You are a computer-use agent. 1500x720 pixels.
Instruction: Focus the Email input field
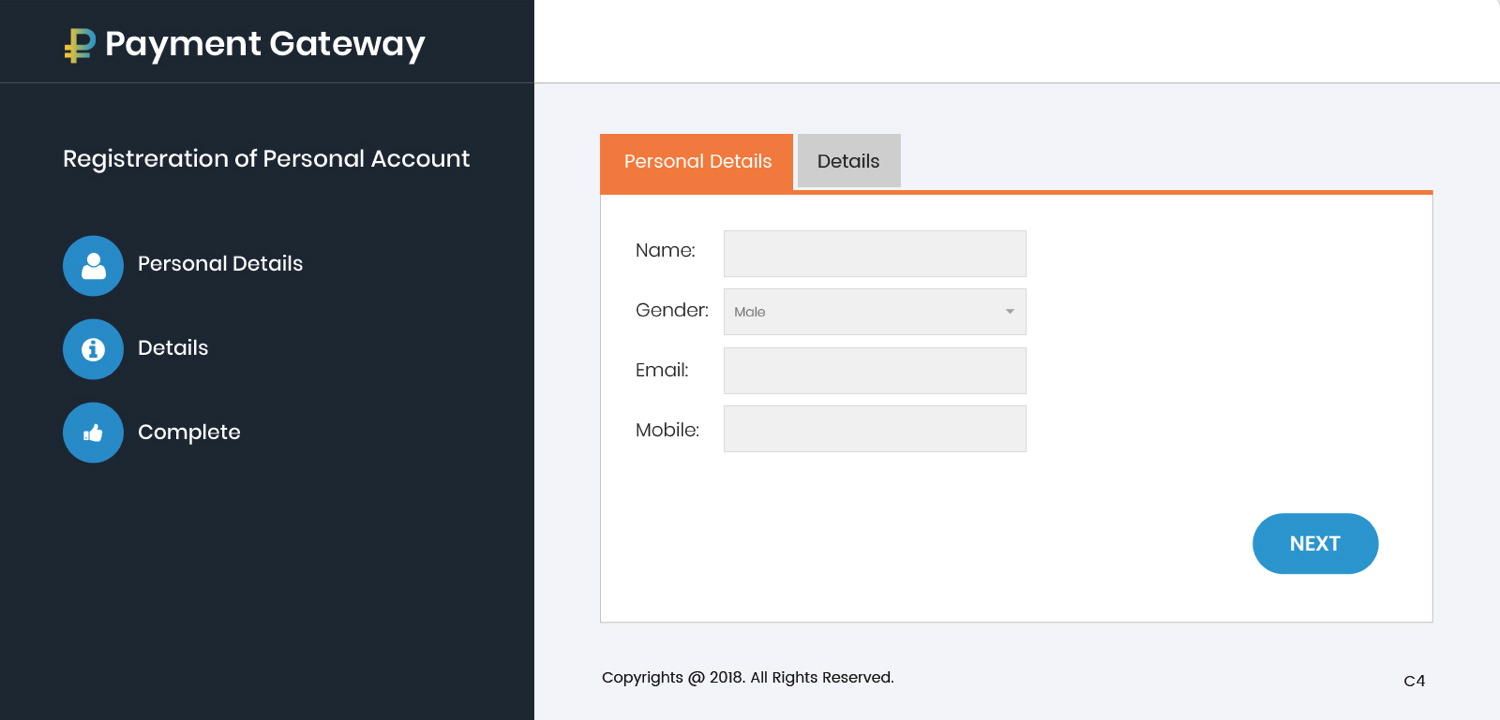pos(874,371)
